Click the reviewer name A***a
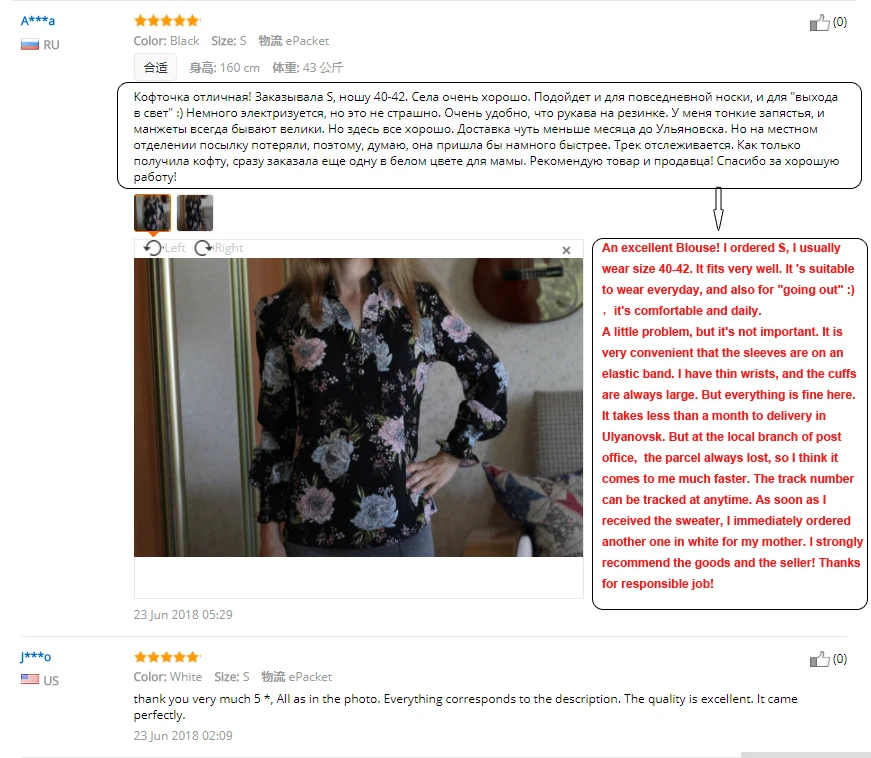This screenshot has height=758, width=871. tap(38, 21)
